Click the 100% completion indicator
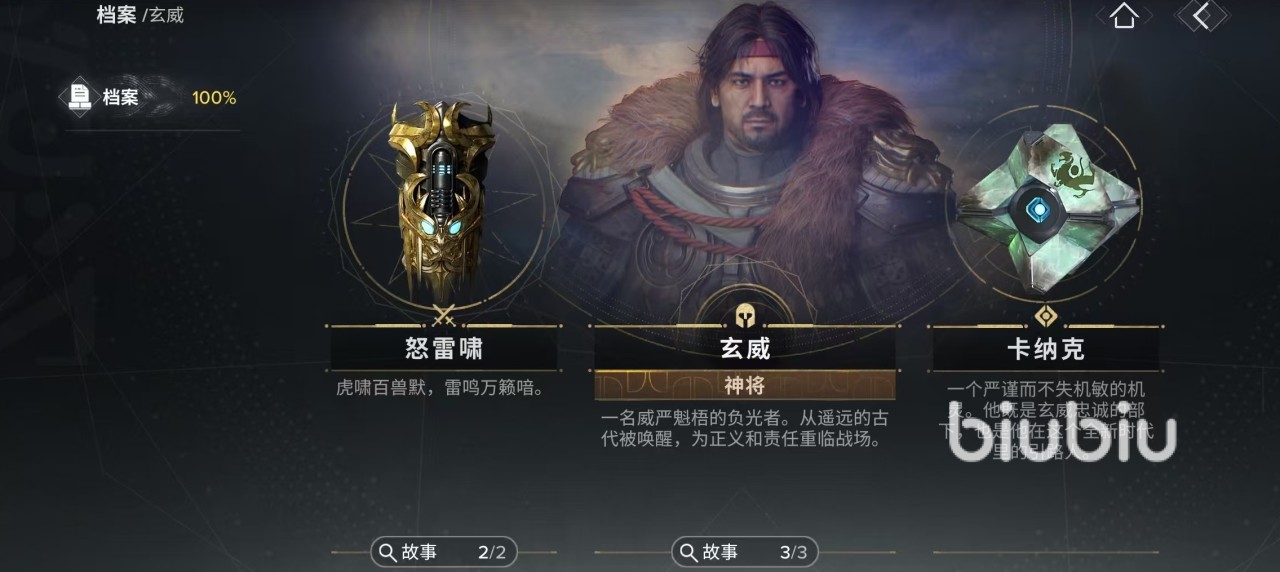The image size is (1280, 572). pyautogui.click(x=214, y=98)
